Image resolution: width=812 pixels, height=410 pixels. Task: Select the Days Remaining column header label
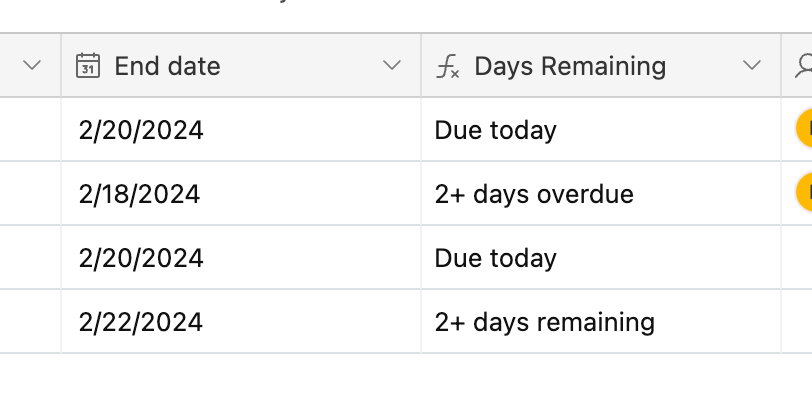pos(570,66)
